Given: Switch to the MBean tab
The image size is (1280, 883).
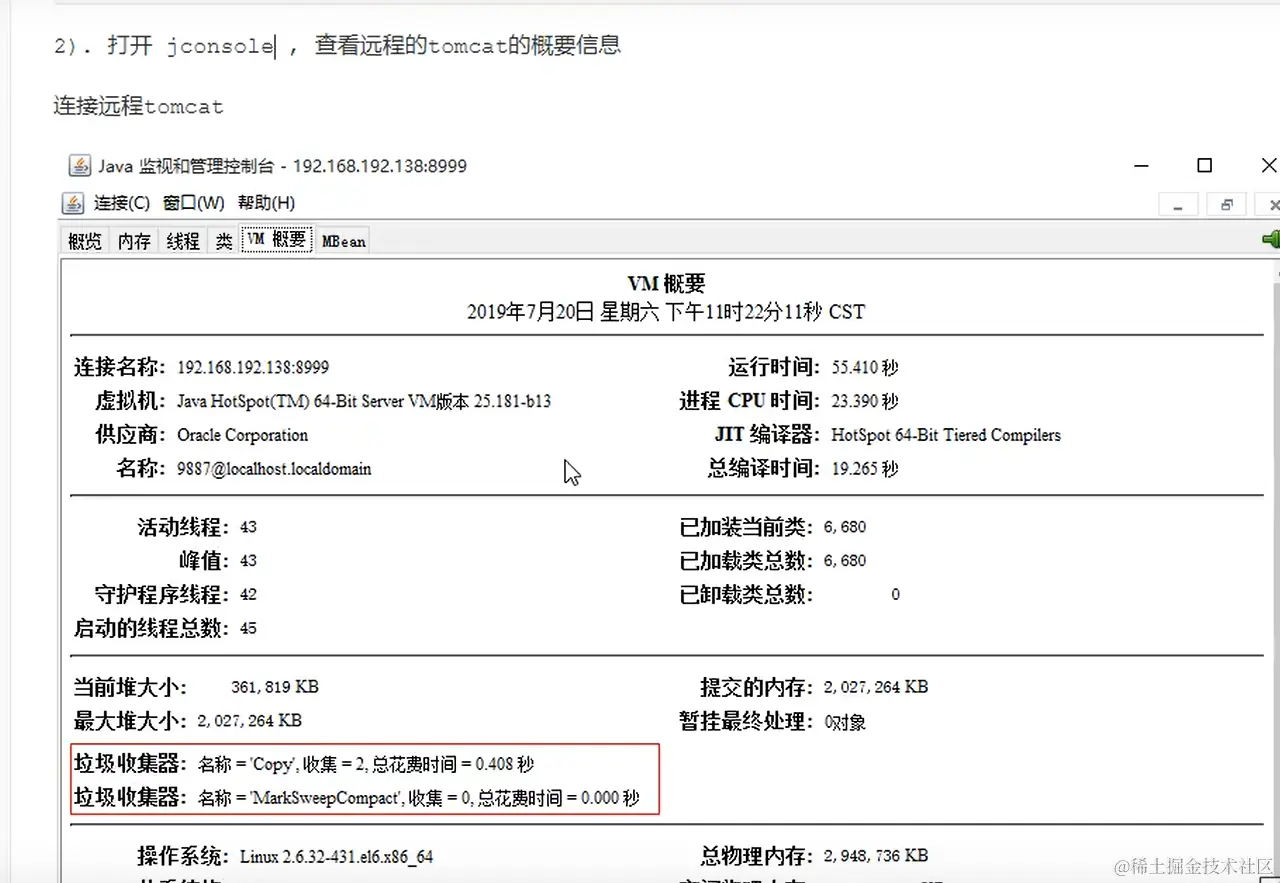Looking at the screenshot, I should pyautogui.click(x=343, y=241).
